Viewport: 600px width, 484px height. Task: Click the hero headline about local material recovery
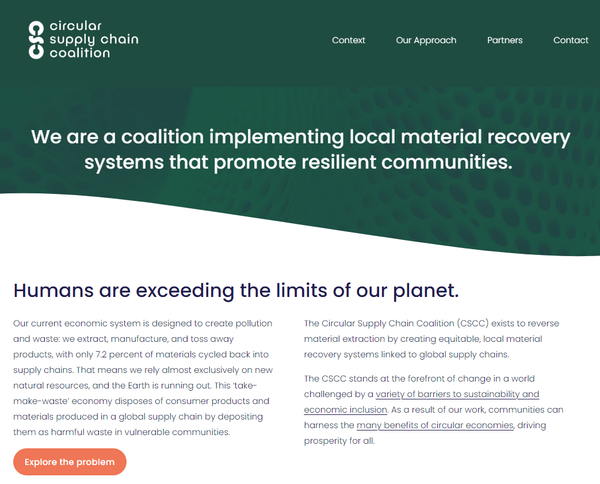click(300, 148)
